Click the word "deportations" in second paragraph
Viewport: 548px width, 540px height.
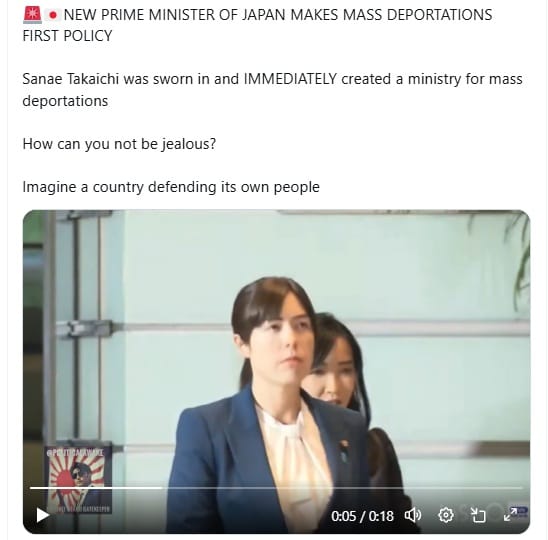click(65, 101)
